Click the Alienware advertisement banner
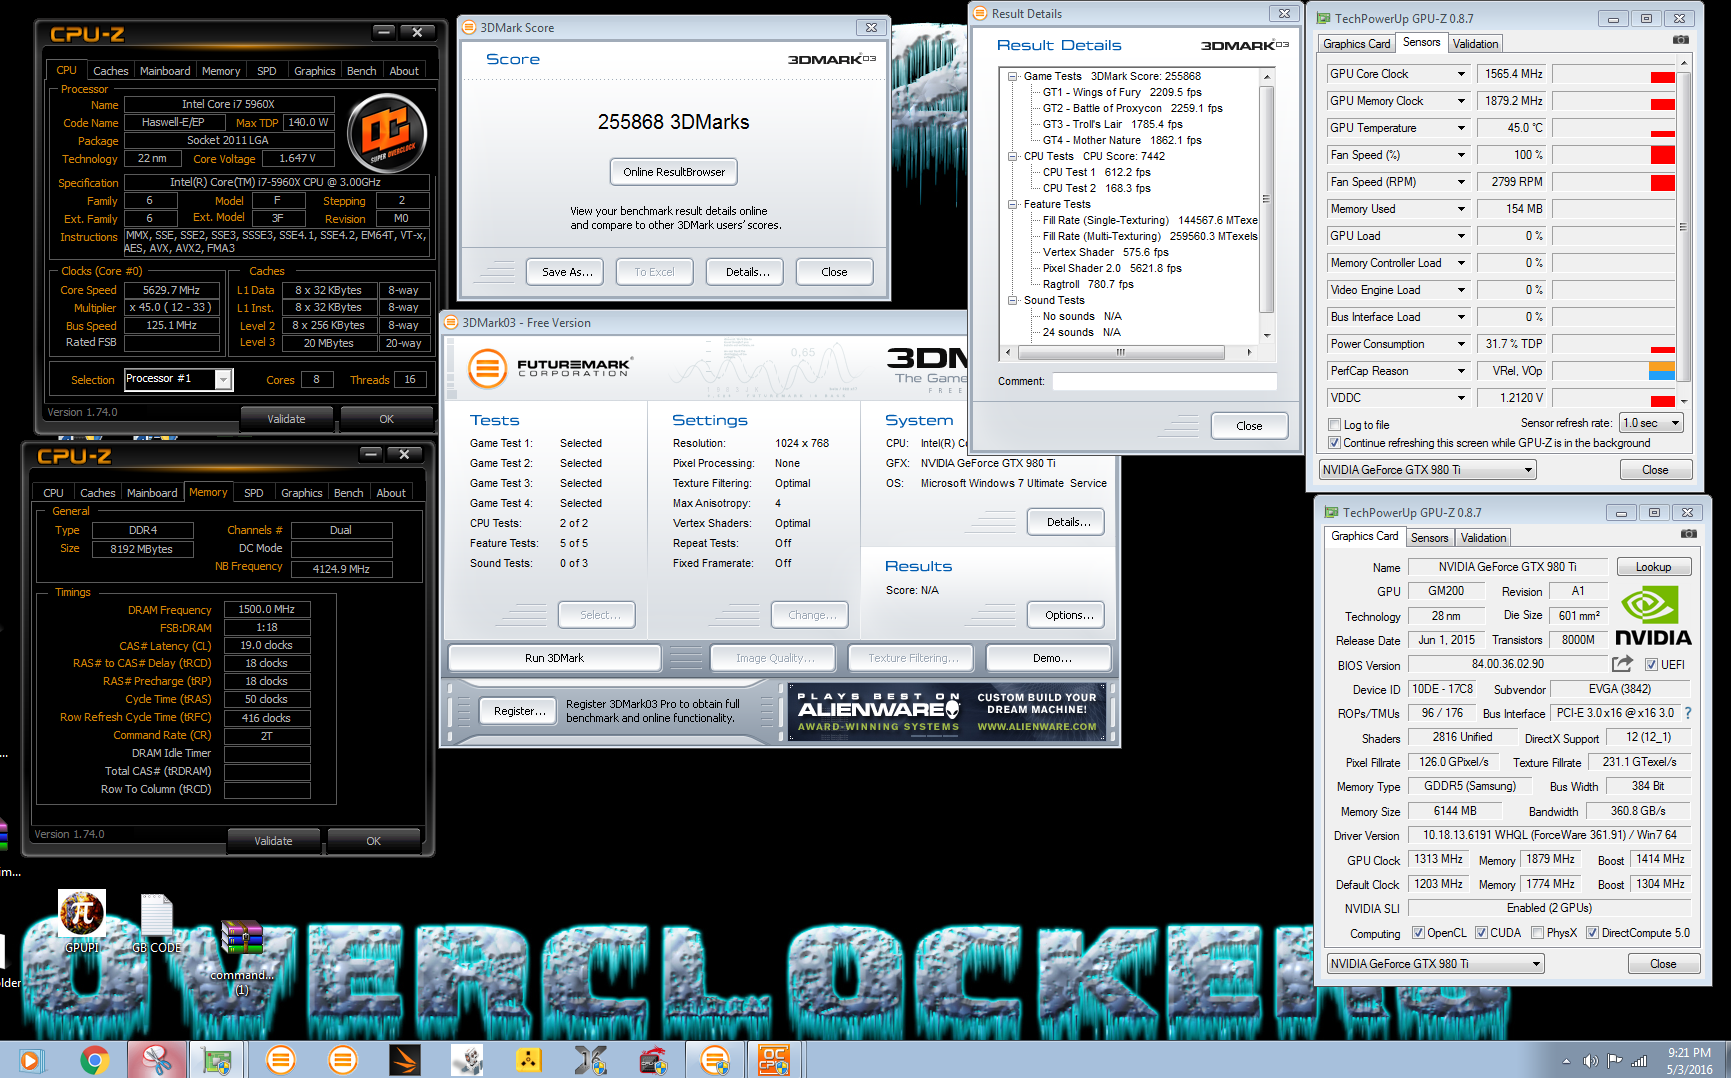Viewport: 1731px width, 1078px height. (x=947, y=712)
